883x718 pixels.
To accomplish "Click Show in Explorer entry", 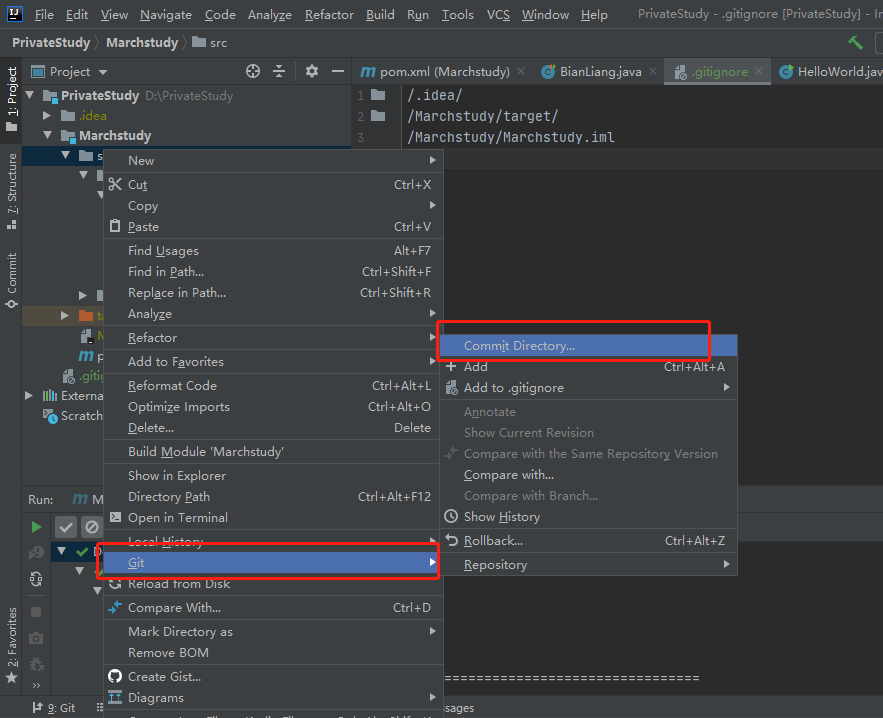I will pos(274,475).
